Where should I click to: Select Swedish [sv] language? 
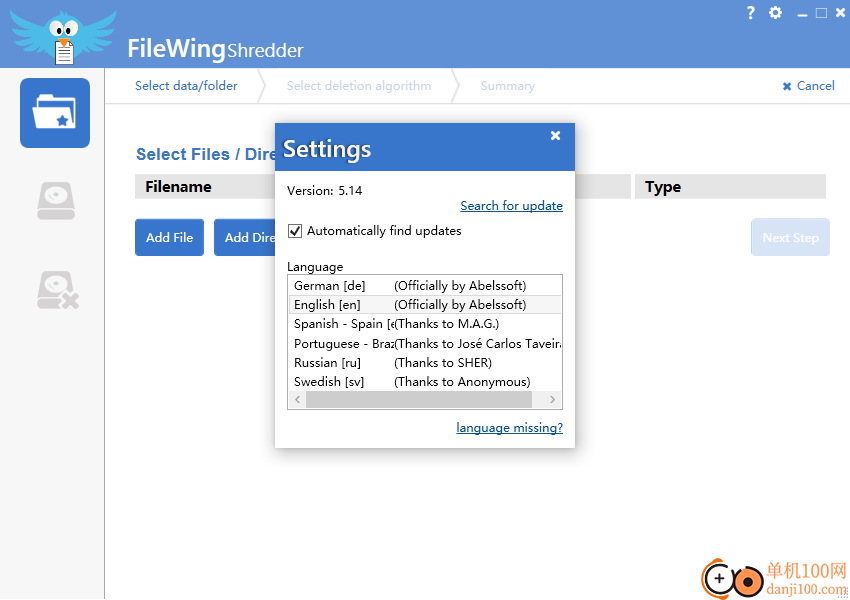[425, 382]
